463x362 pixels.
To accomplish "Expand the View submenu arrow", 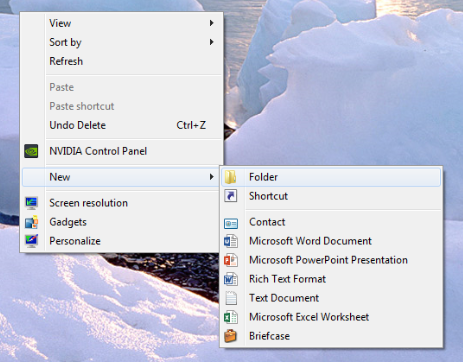I will click(x=211, y=23).
